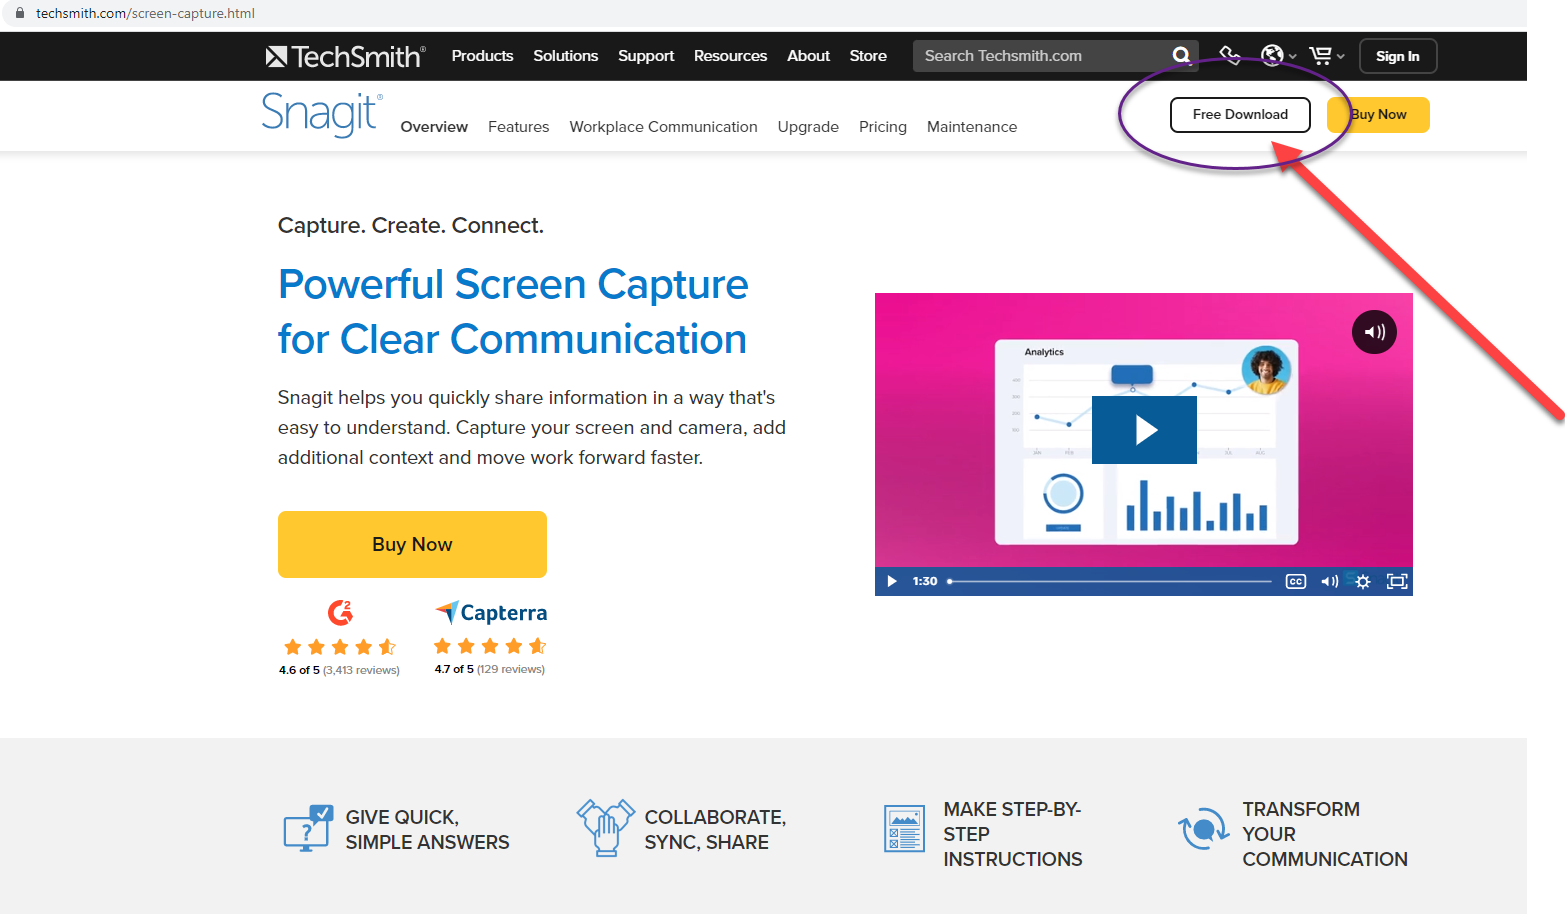Open the Resources menu
Image resolution: width=1565 pixels, height=914 pixels.
(731, 56)
